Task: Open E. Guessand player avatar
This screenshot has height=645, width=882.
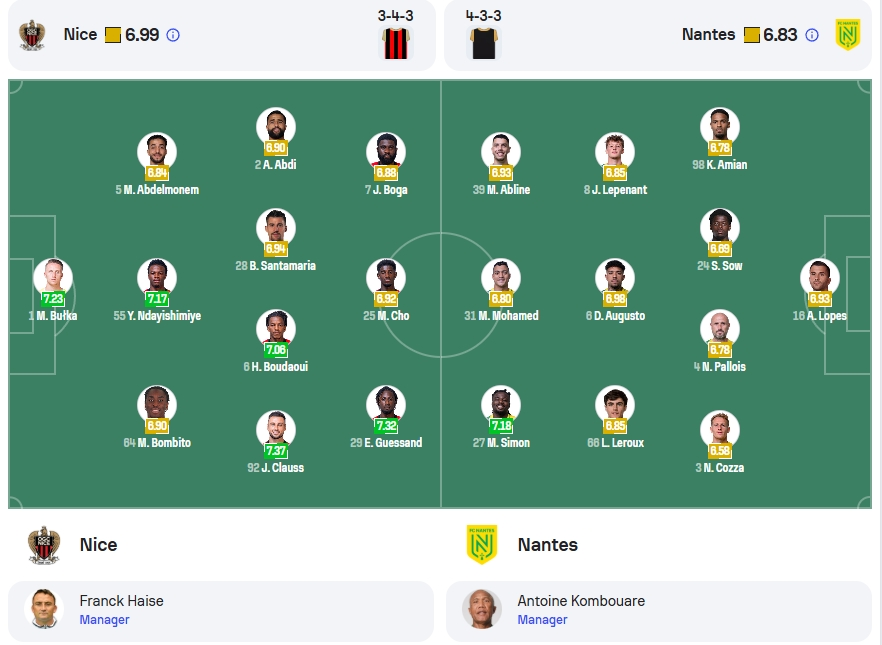Action: [386, 405]
